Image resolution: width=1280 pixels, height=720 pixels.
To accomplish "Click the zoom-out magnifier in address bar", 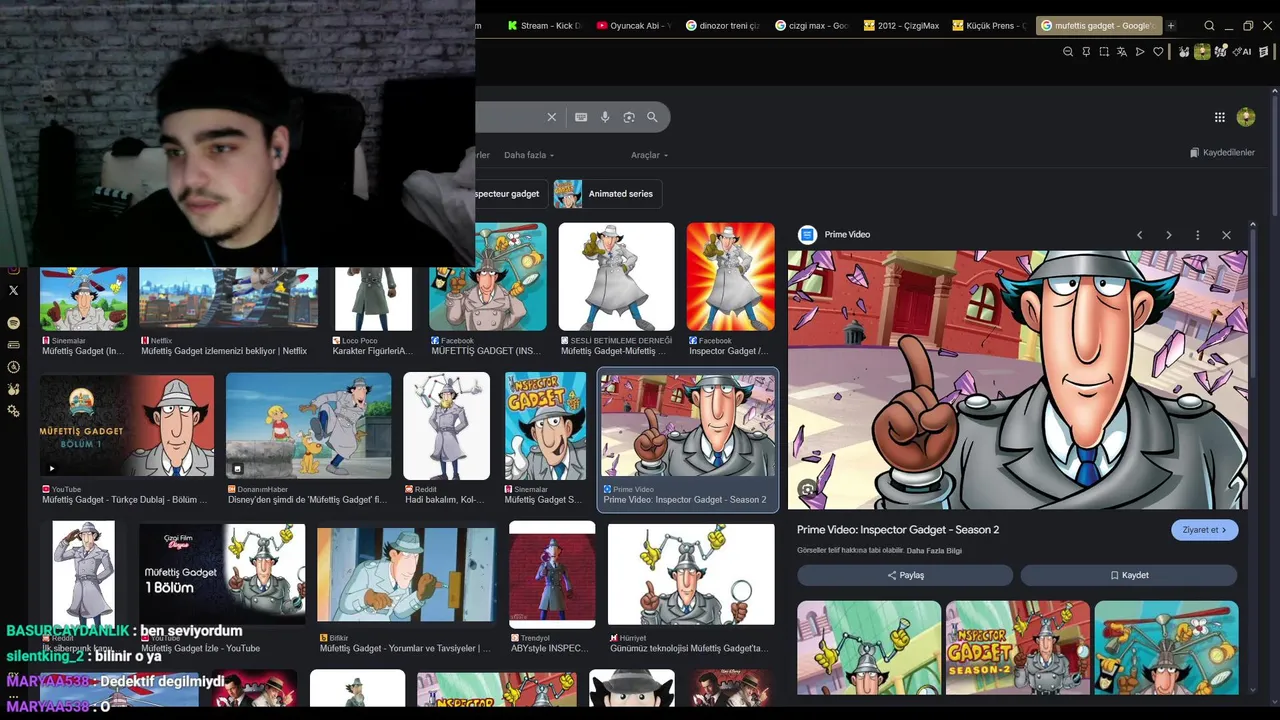I will click(1068, 52).
